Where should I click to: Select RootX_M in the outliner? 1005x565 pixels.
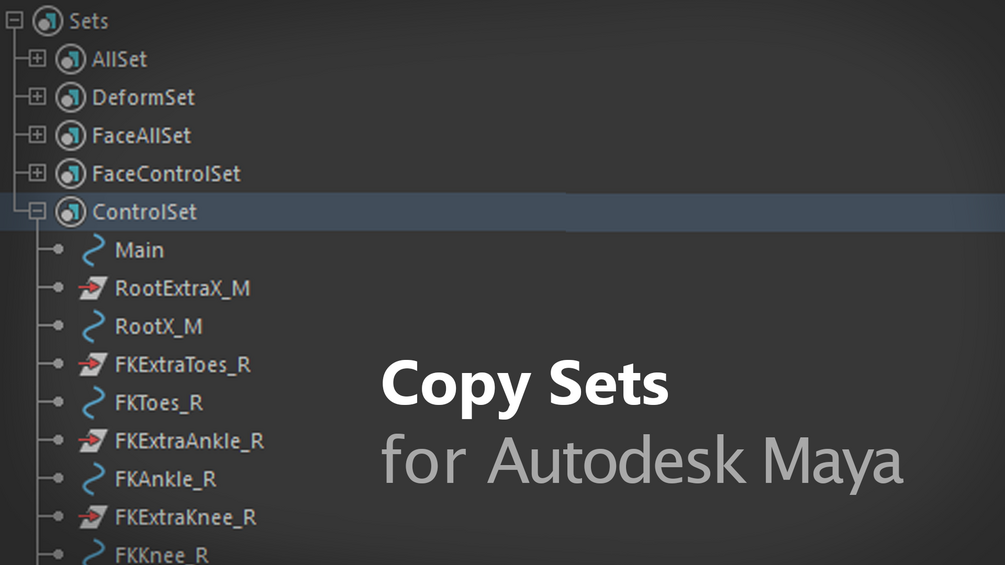tap(158, 327)
